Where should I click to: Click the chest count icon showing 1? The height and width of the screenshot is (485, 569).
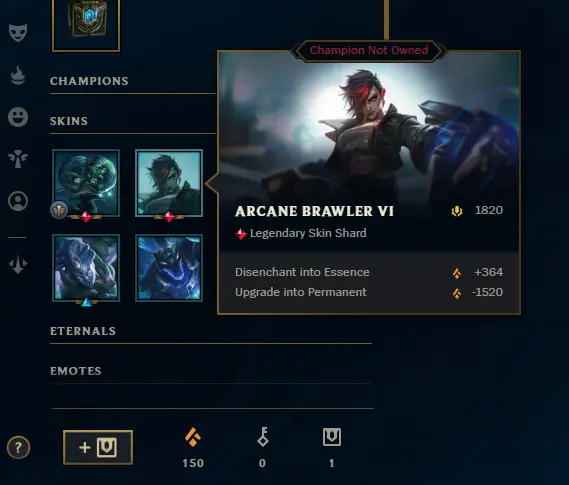point(332,437)
